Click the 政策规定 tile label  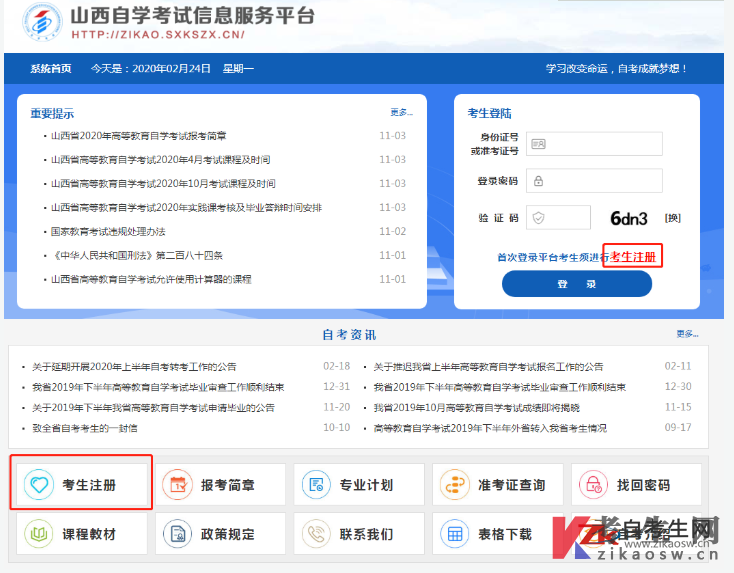pyautogui.click(x=228, y=534)
